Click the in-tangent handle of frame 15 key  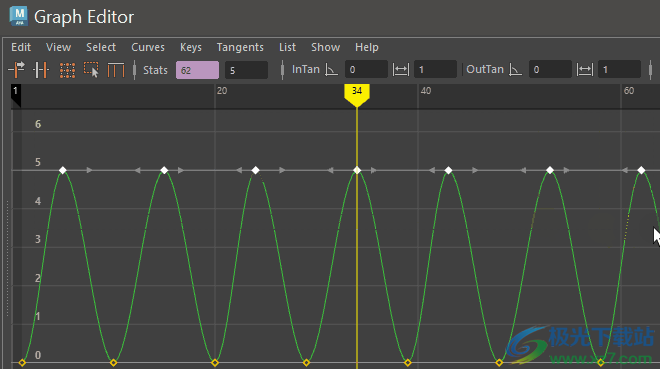click(x=137, y=171)
